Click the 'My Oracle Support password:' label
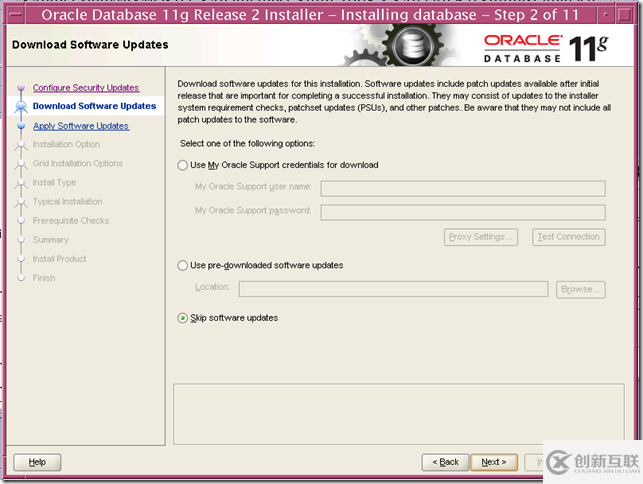Screen dimensions: 643x484 tap(253, 210)
